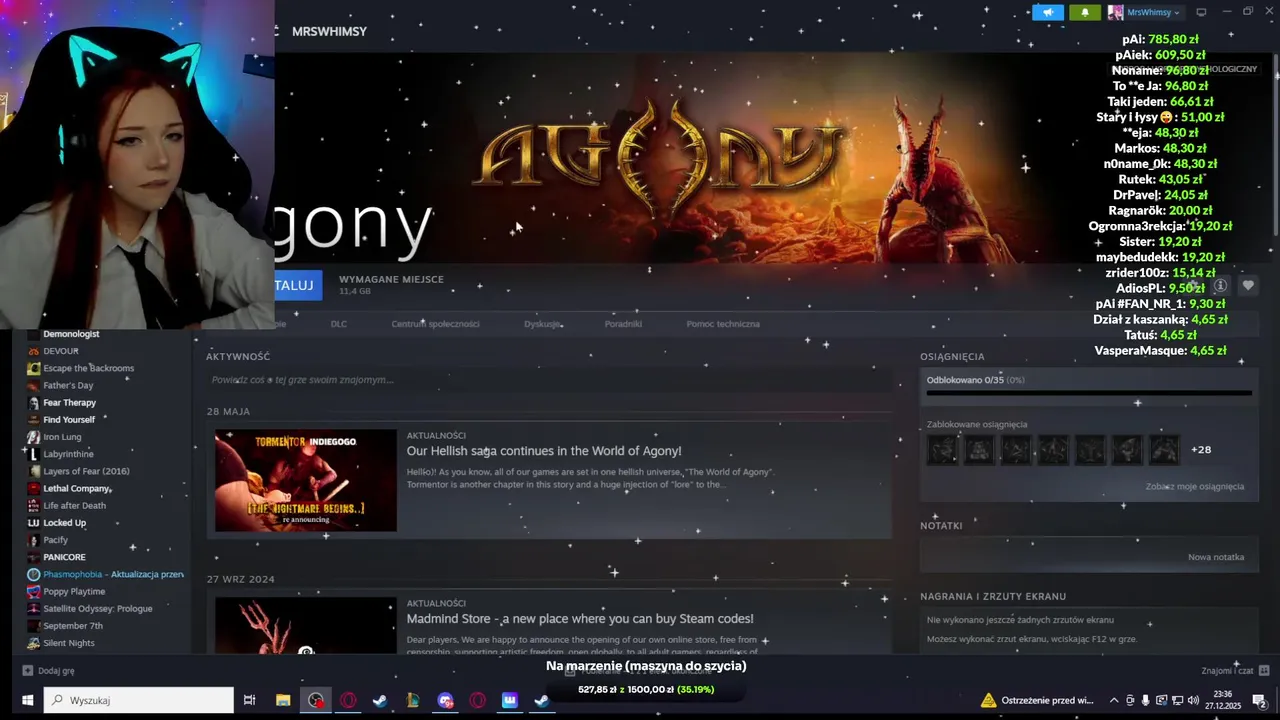Select PANICORE in the library list
This screenshot has height=720, width=1280.
point(64,557)
